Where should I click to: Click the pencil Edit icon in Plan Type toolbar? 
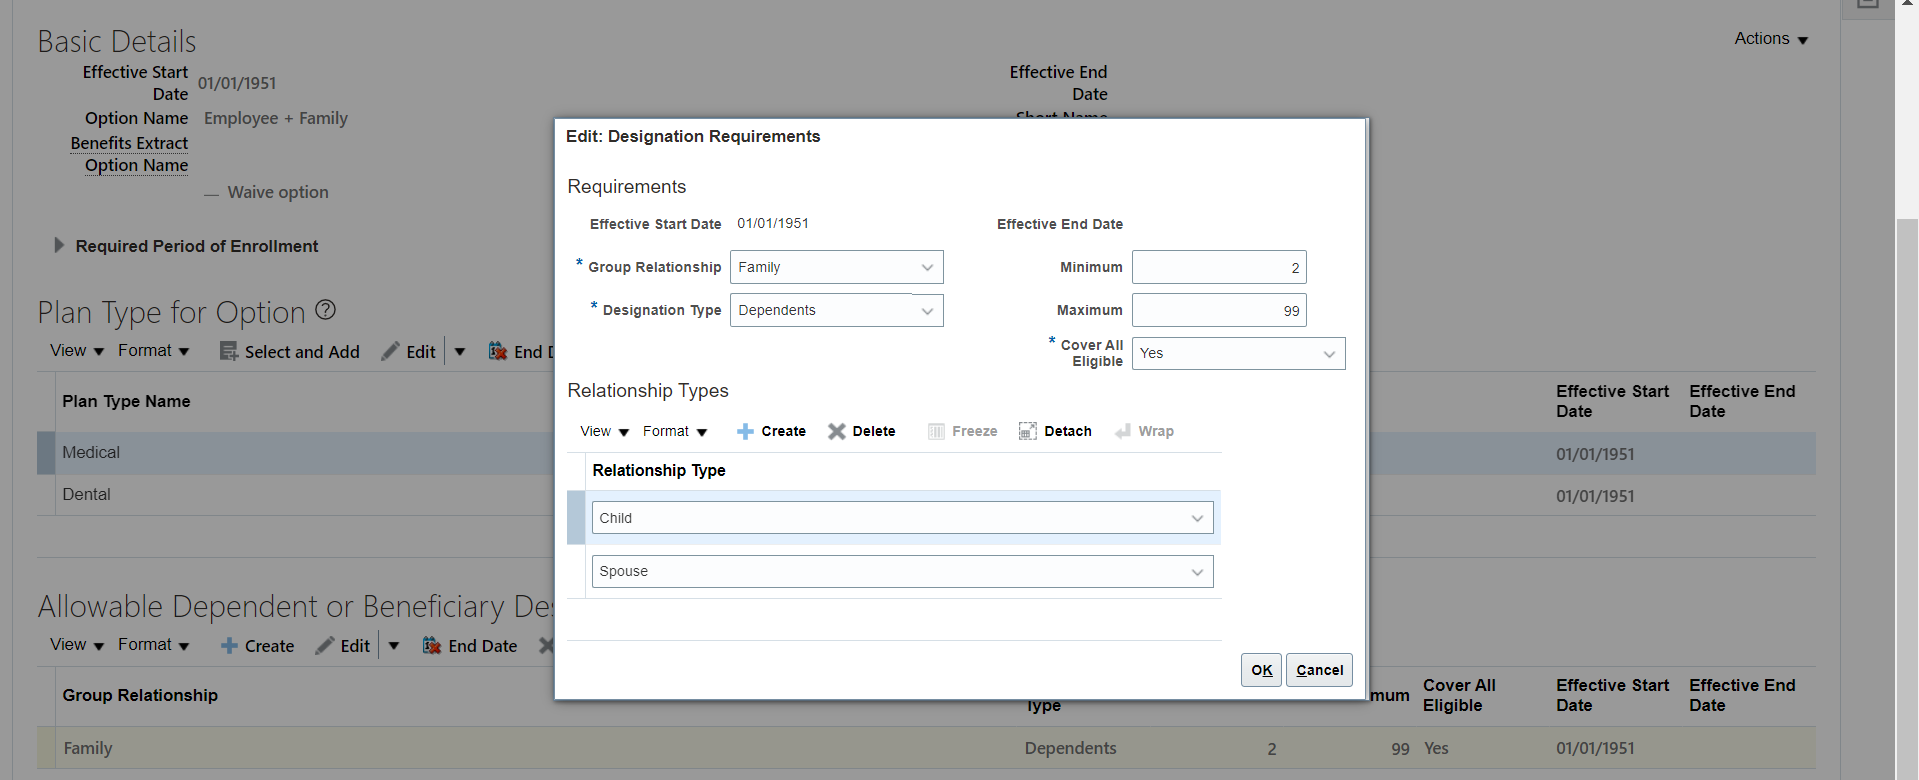(390, 351)
